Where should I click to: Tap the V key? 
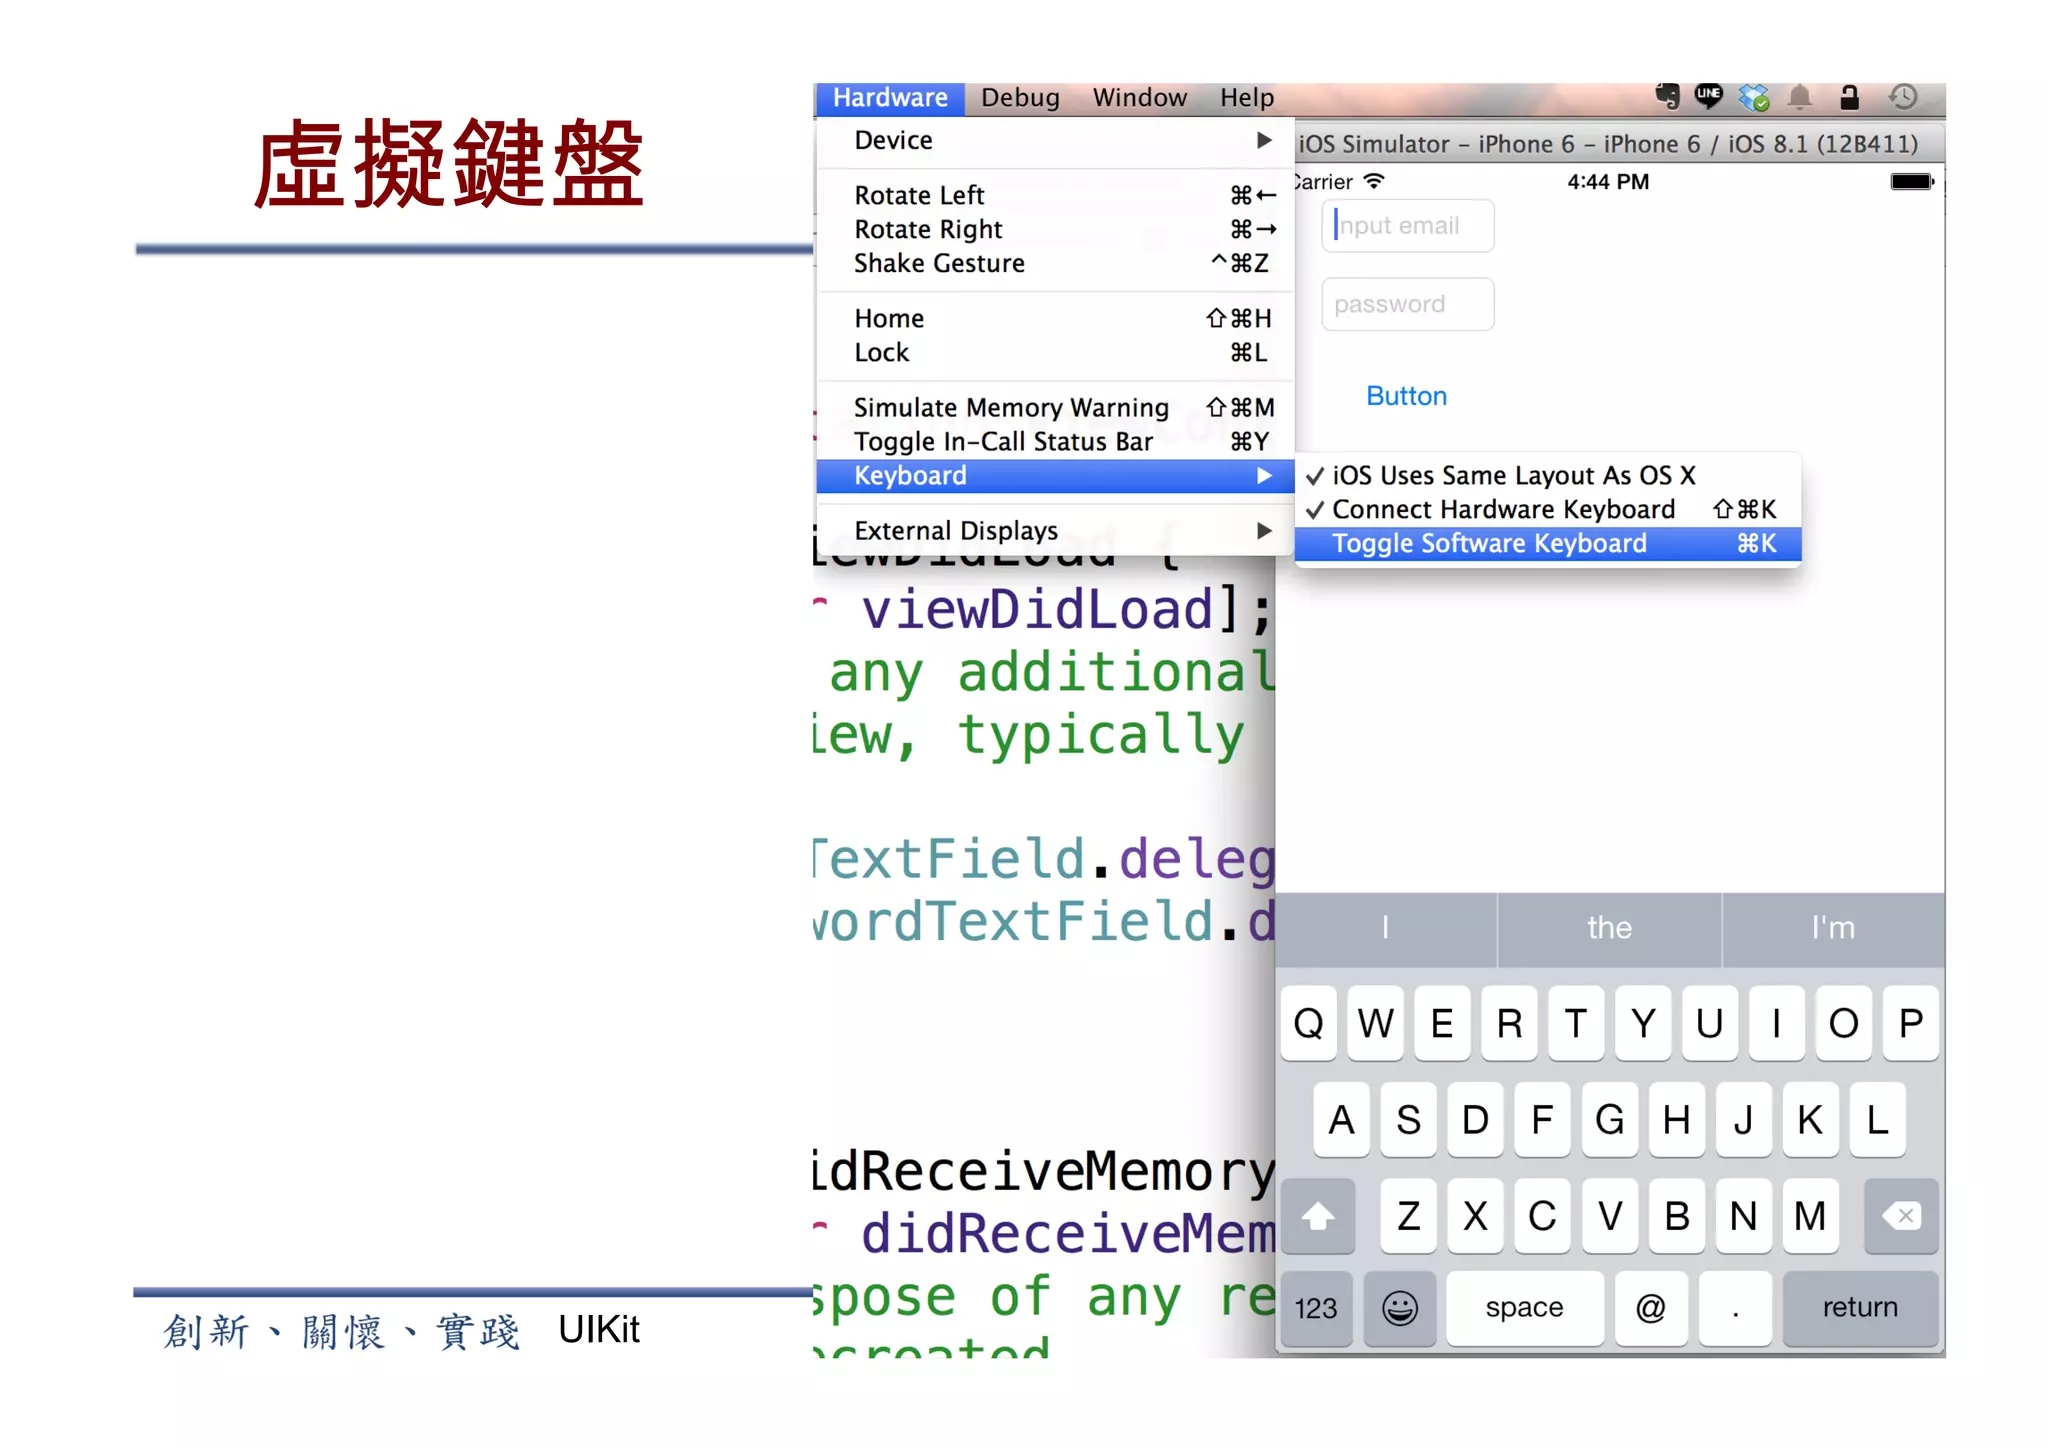coord(1609,1217)
